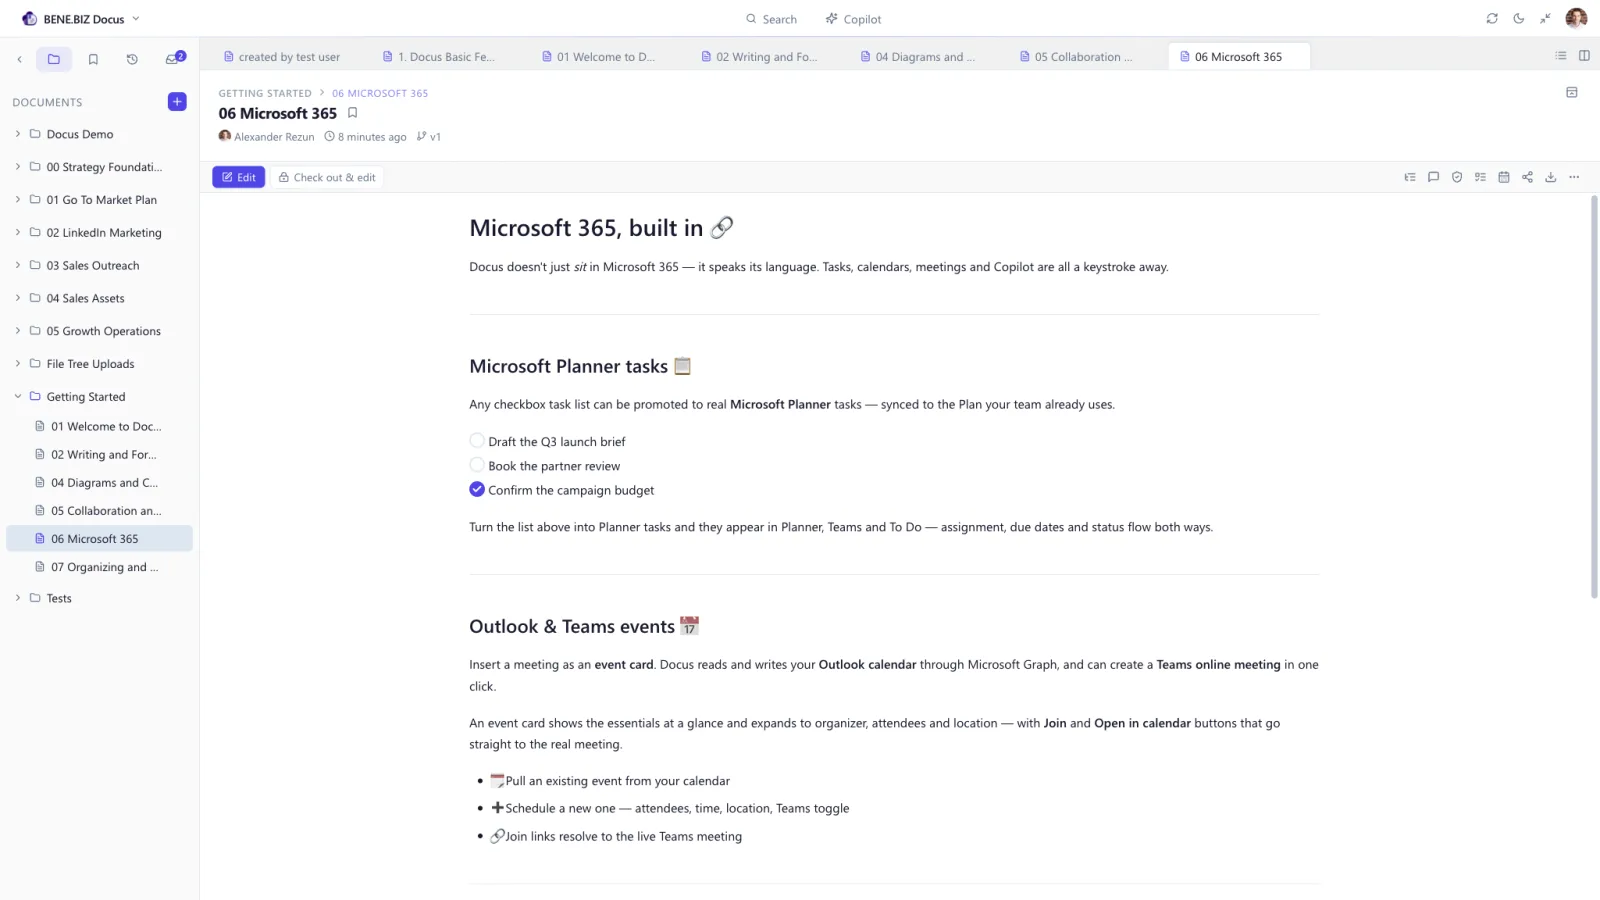Switch to the 01 Welcome to D... tab
Viewport: 1600px width, 900px height.
click(x=598, y=57)
